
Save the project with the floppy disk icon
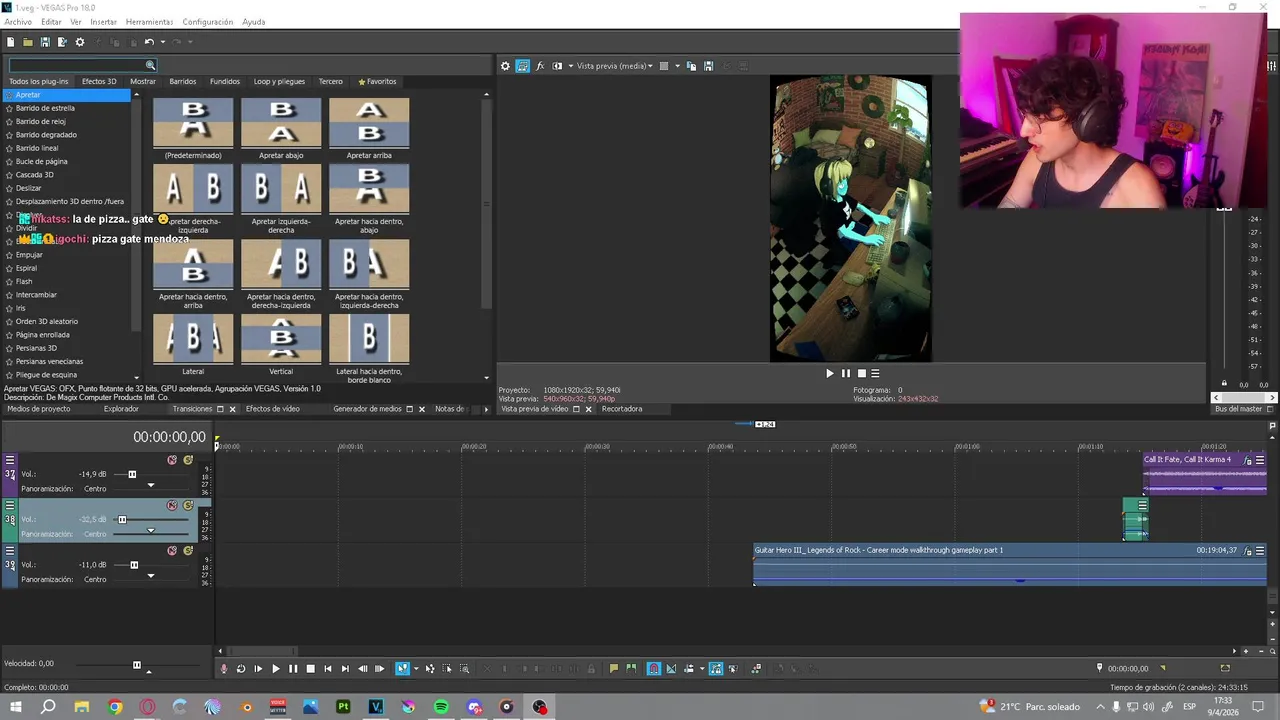[45, 42]
